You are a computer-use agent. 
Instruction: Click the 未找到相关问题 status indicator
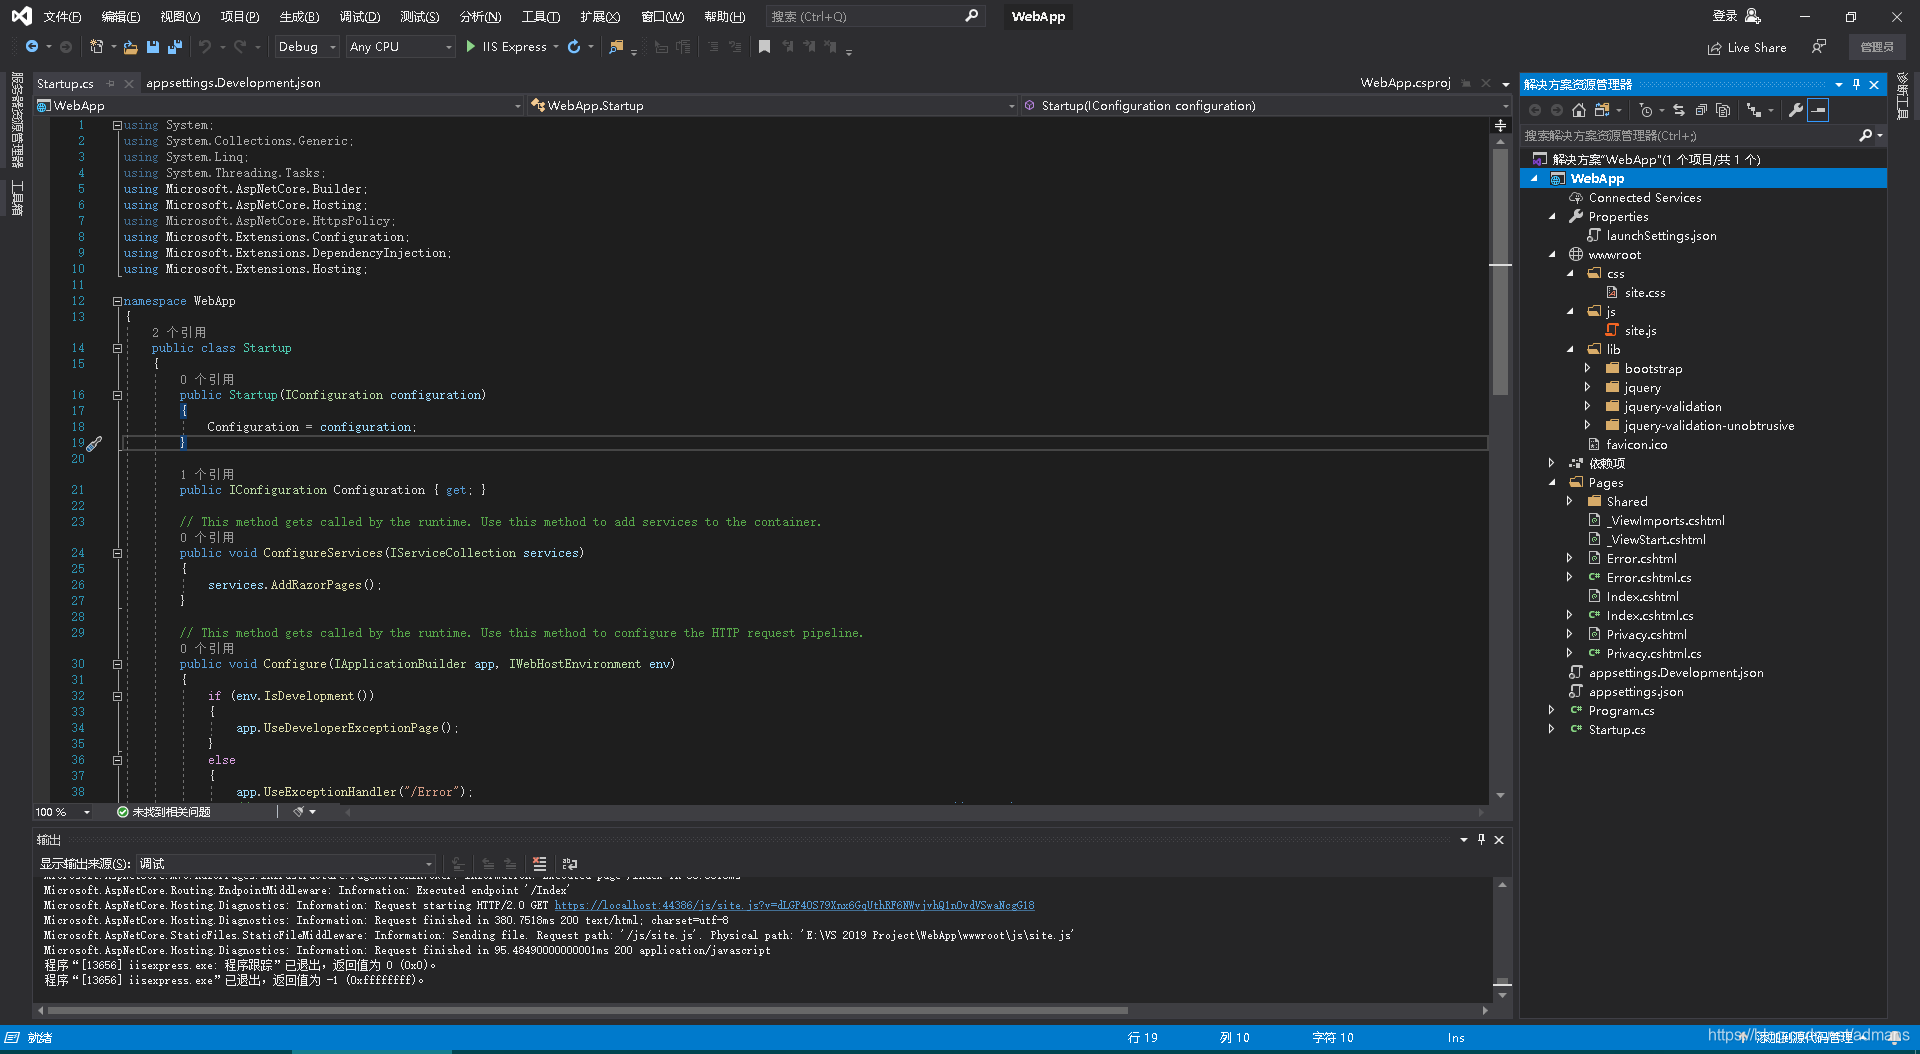pyautogui.click(x=164, y=812)
